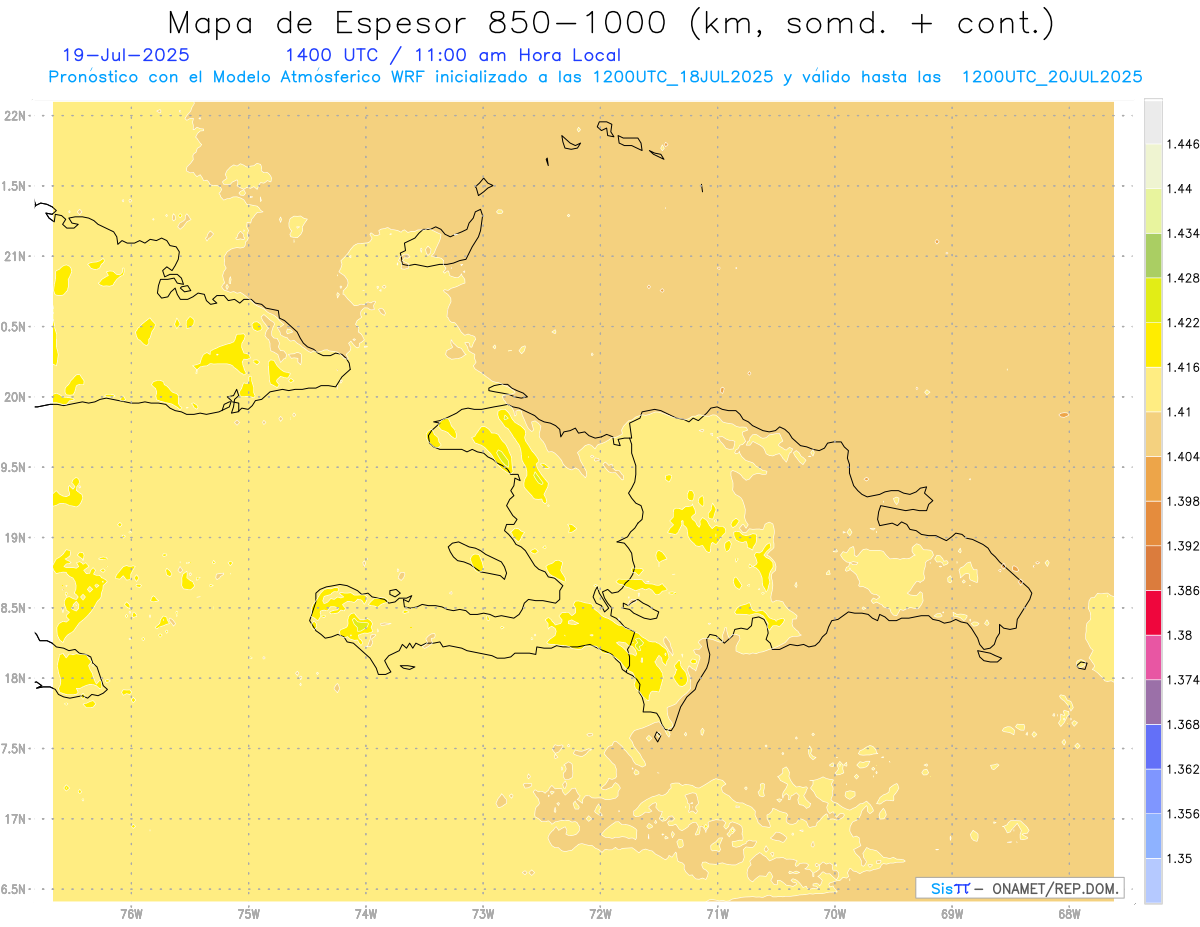Click the longitude label '68W'
The height and width of the screenshot is (927, 1200).
[x=1069, y=914]
